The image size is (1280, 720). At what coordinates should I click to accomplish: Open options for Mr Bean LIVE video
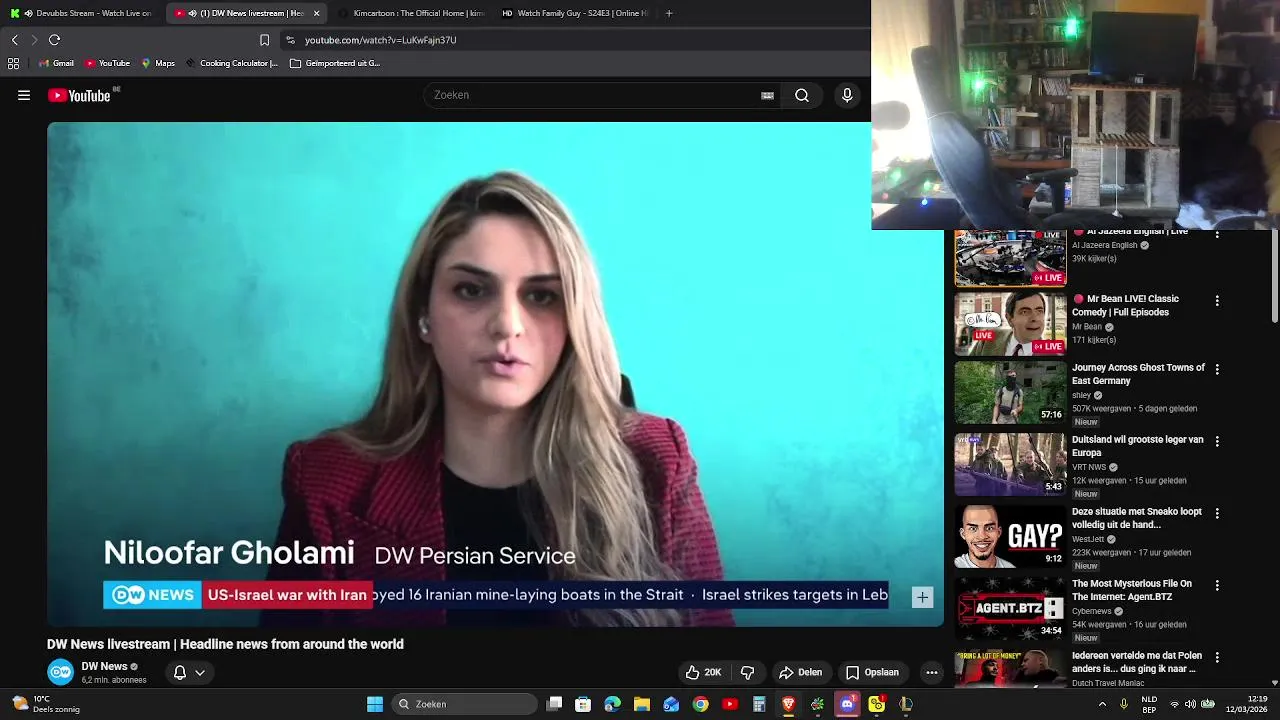1217,300
